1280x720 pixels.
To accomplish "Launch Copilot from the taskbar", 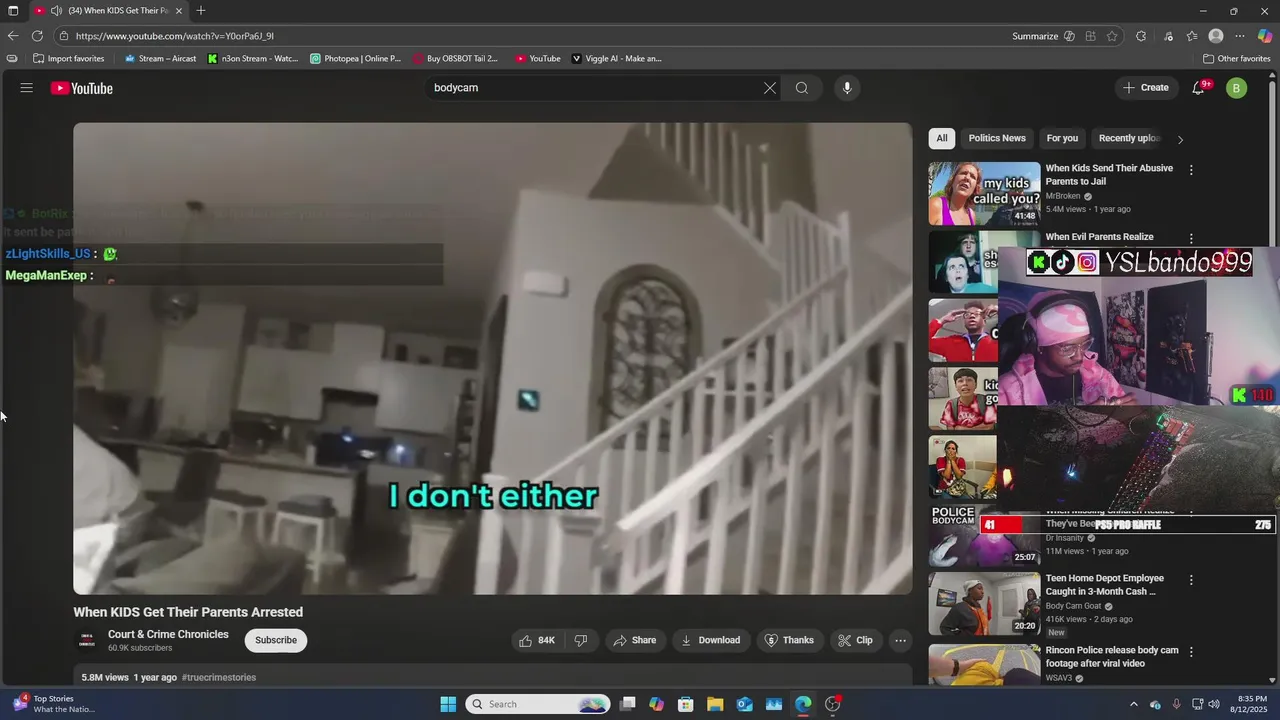I will pos(656,704).
